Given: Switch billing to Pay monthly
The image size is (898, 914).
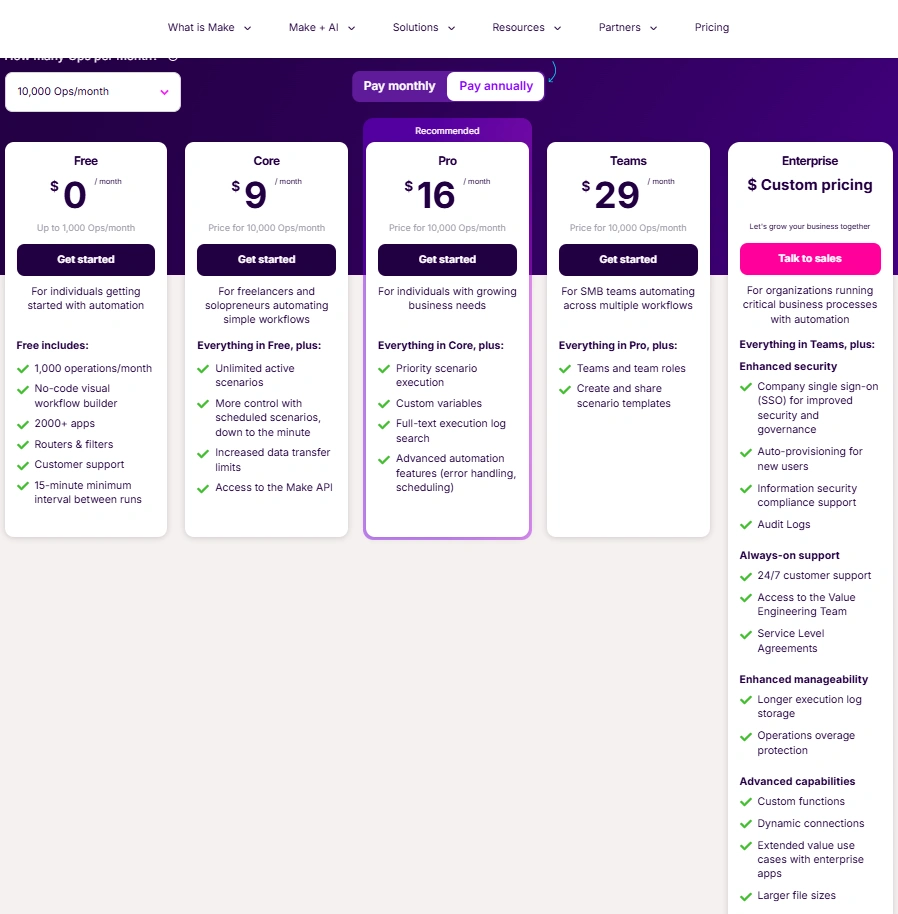Looking at the screenshot, I should click(399, 86).
